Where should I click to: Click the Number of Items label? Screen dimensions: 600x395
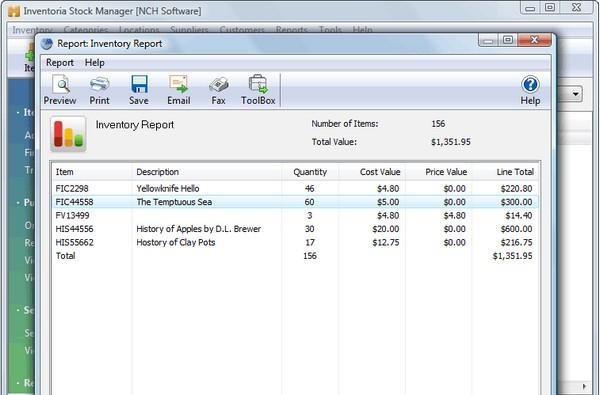coord(344,124)
